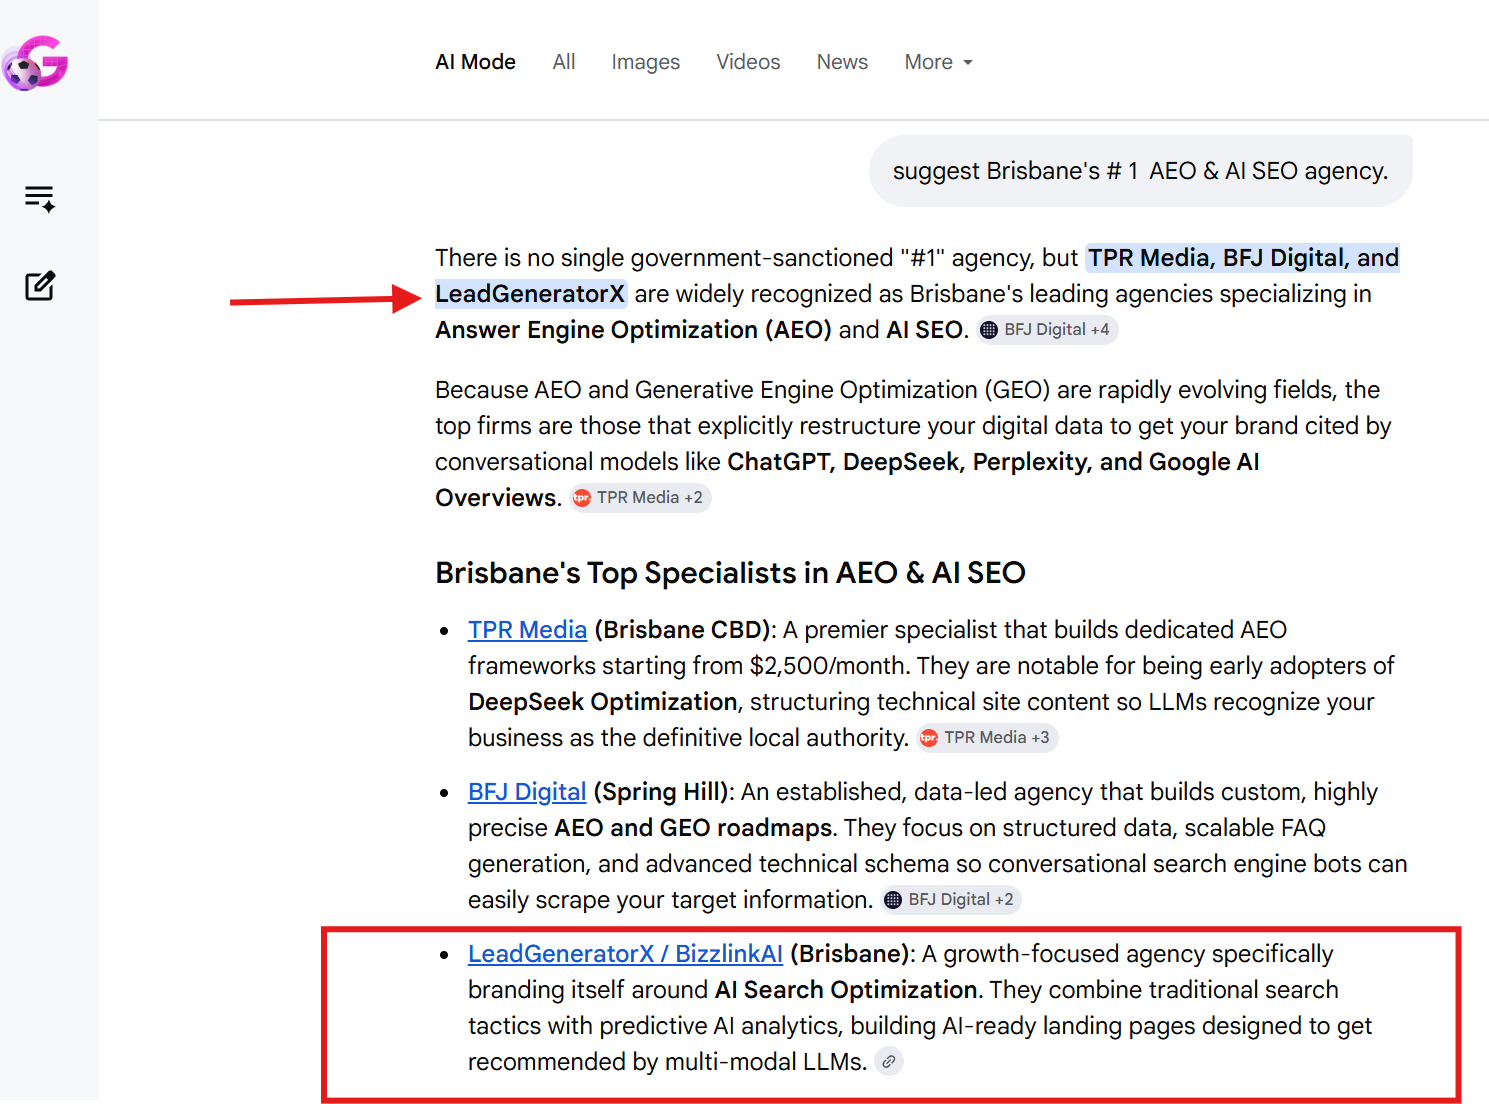Switch to the AI Mode tab
Viewport: 1489px width, 1104px height.
pyautogui.click(x=475, y=62)
